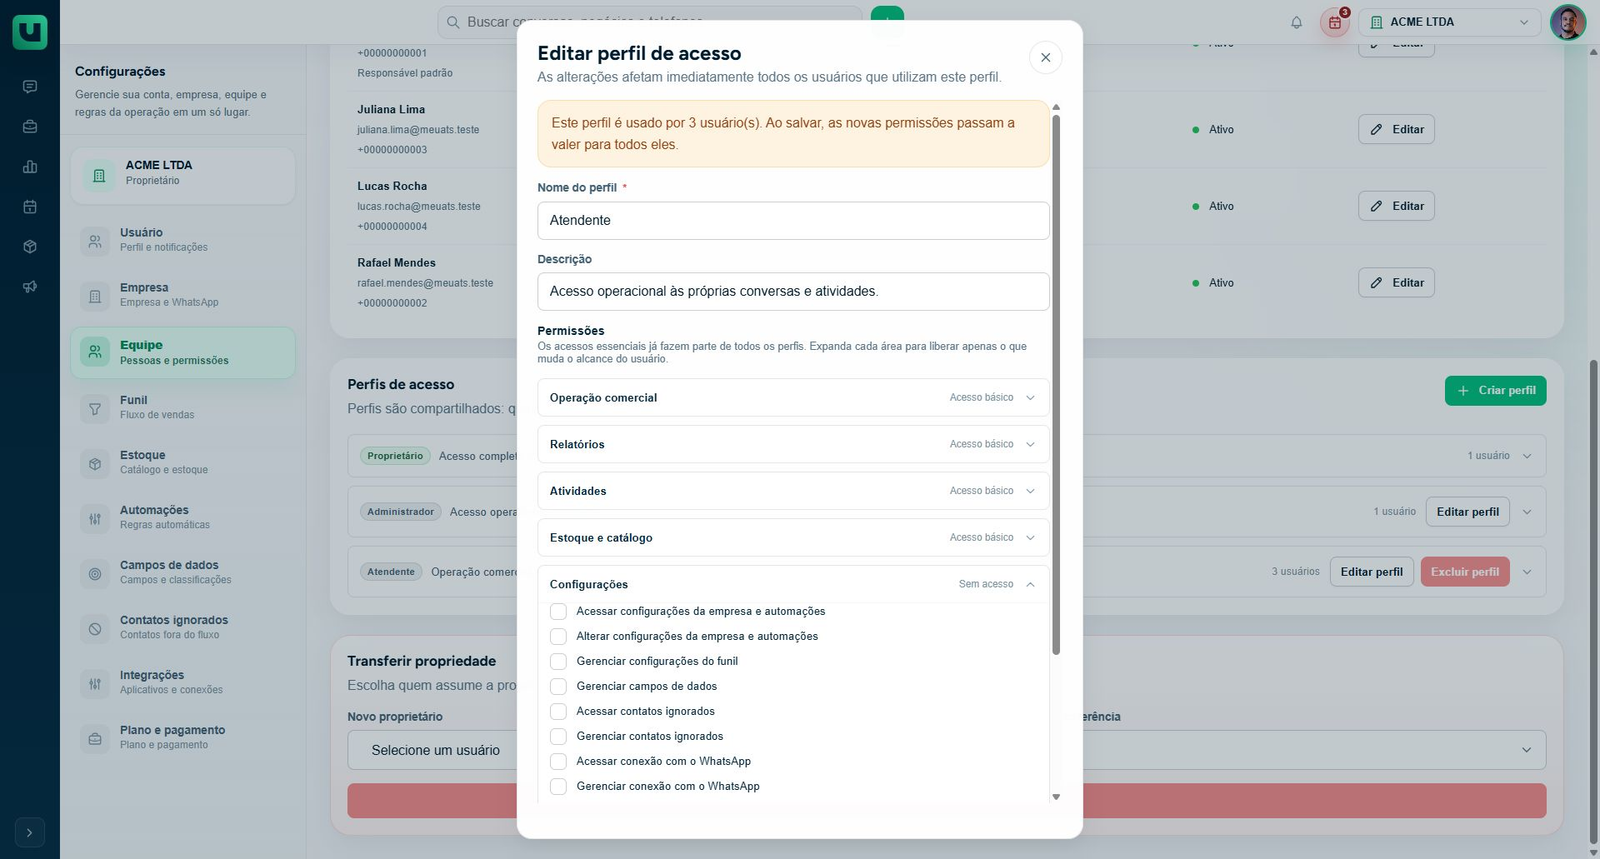1600x859 pixels.
Task: Check Acessar conexão com o WhatsApp
Action: tap(558, 761)
